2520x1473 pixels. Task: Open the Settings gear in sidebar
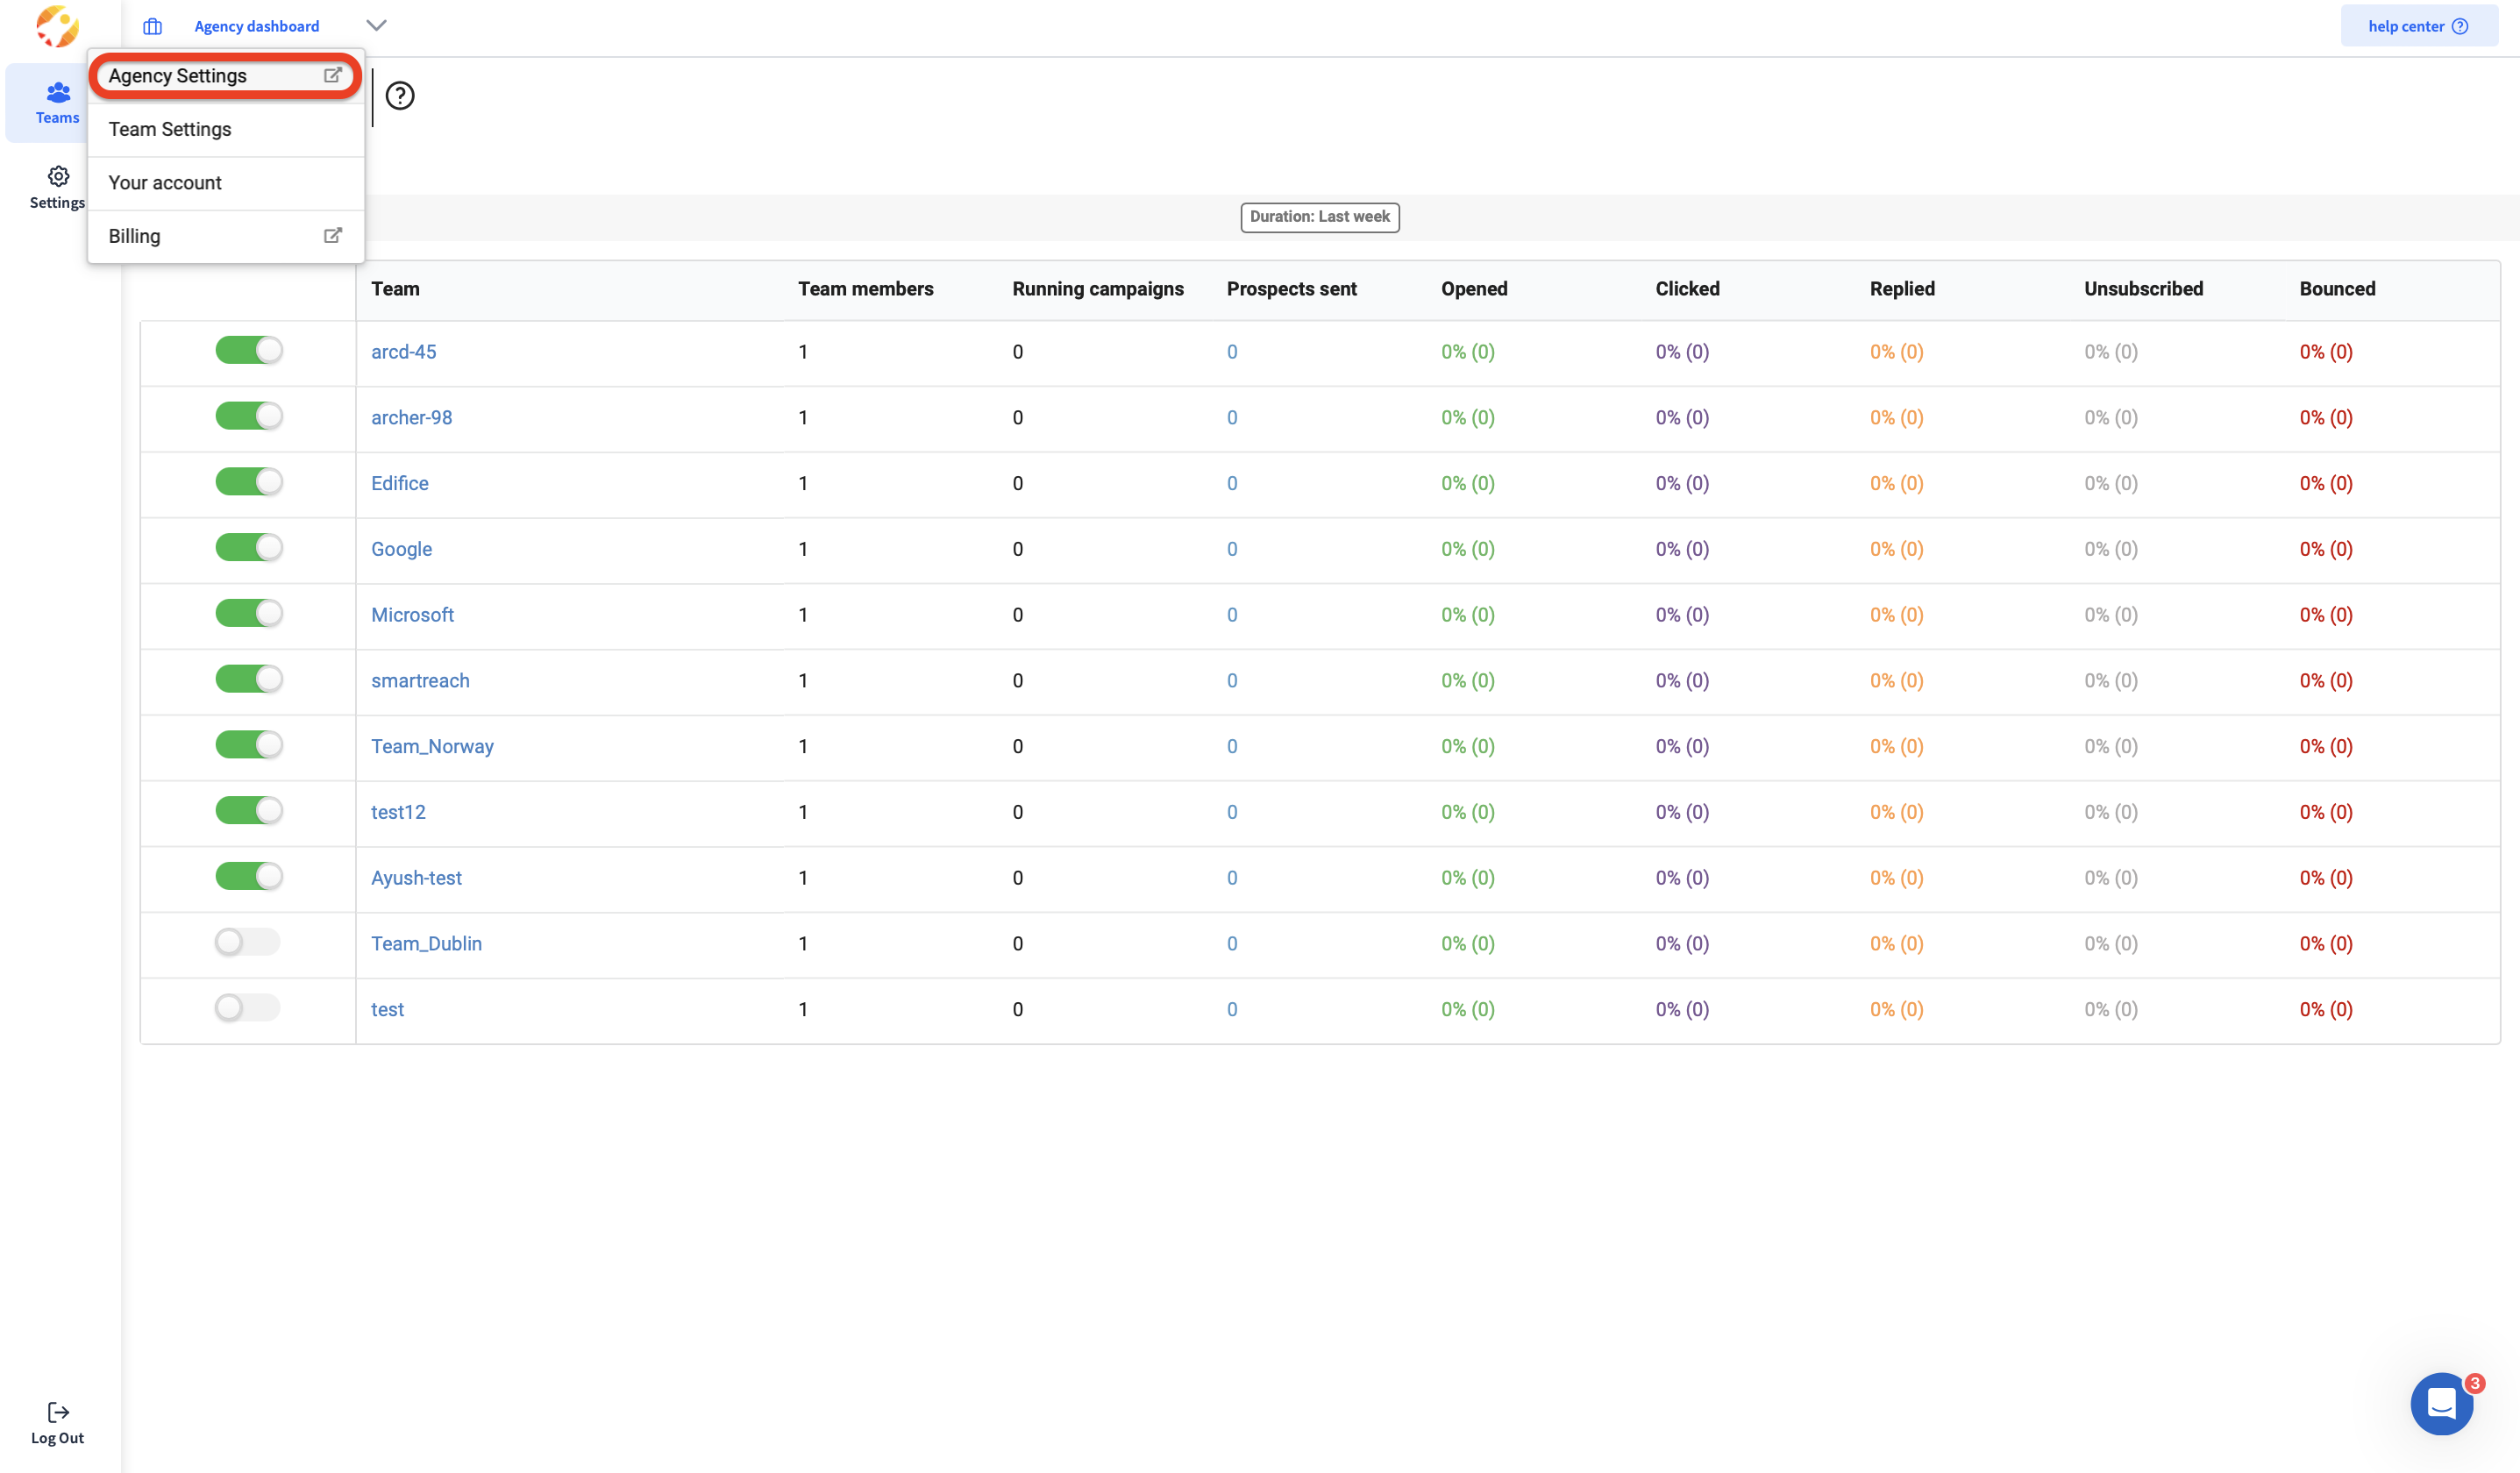click(58, 177)
